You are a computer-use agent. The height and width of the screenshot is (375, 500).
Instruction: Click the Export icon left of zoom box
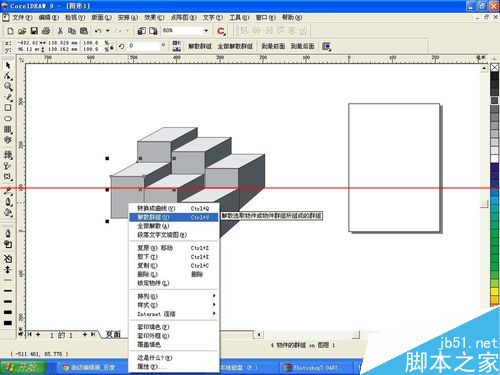pyautogui.click(x=153, y=31)
